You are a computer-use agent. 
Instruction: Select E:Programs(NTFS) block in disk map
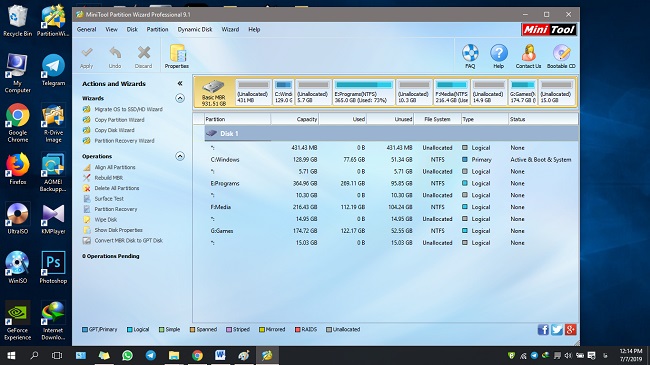pyautogui.click(x=364, y=92)
